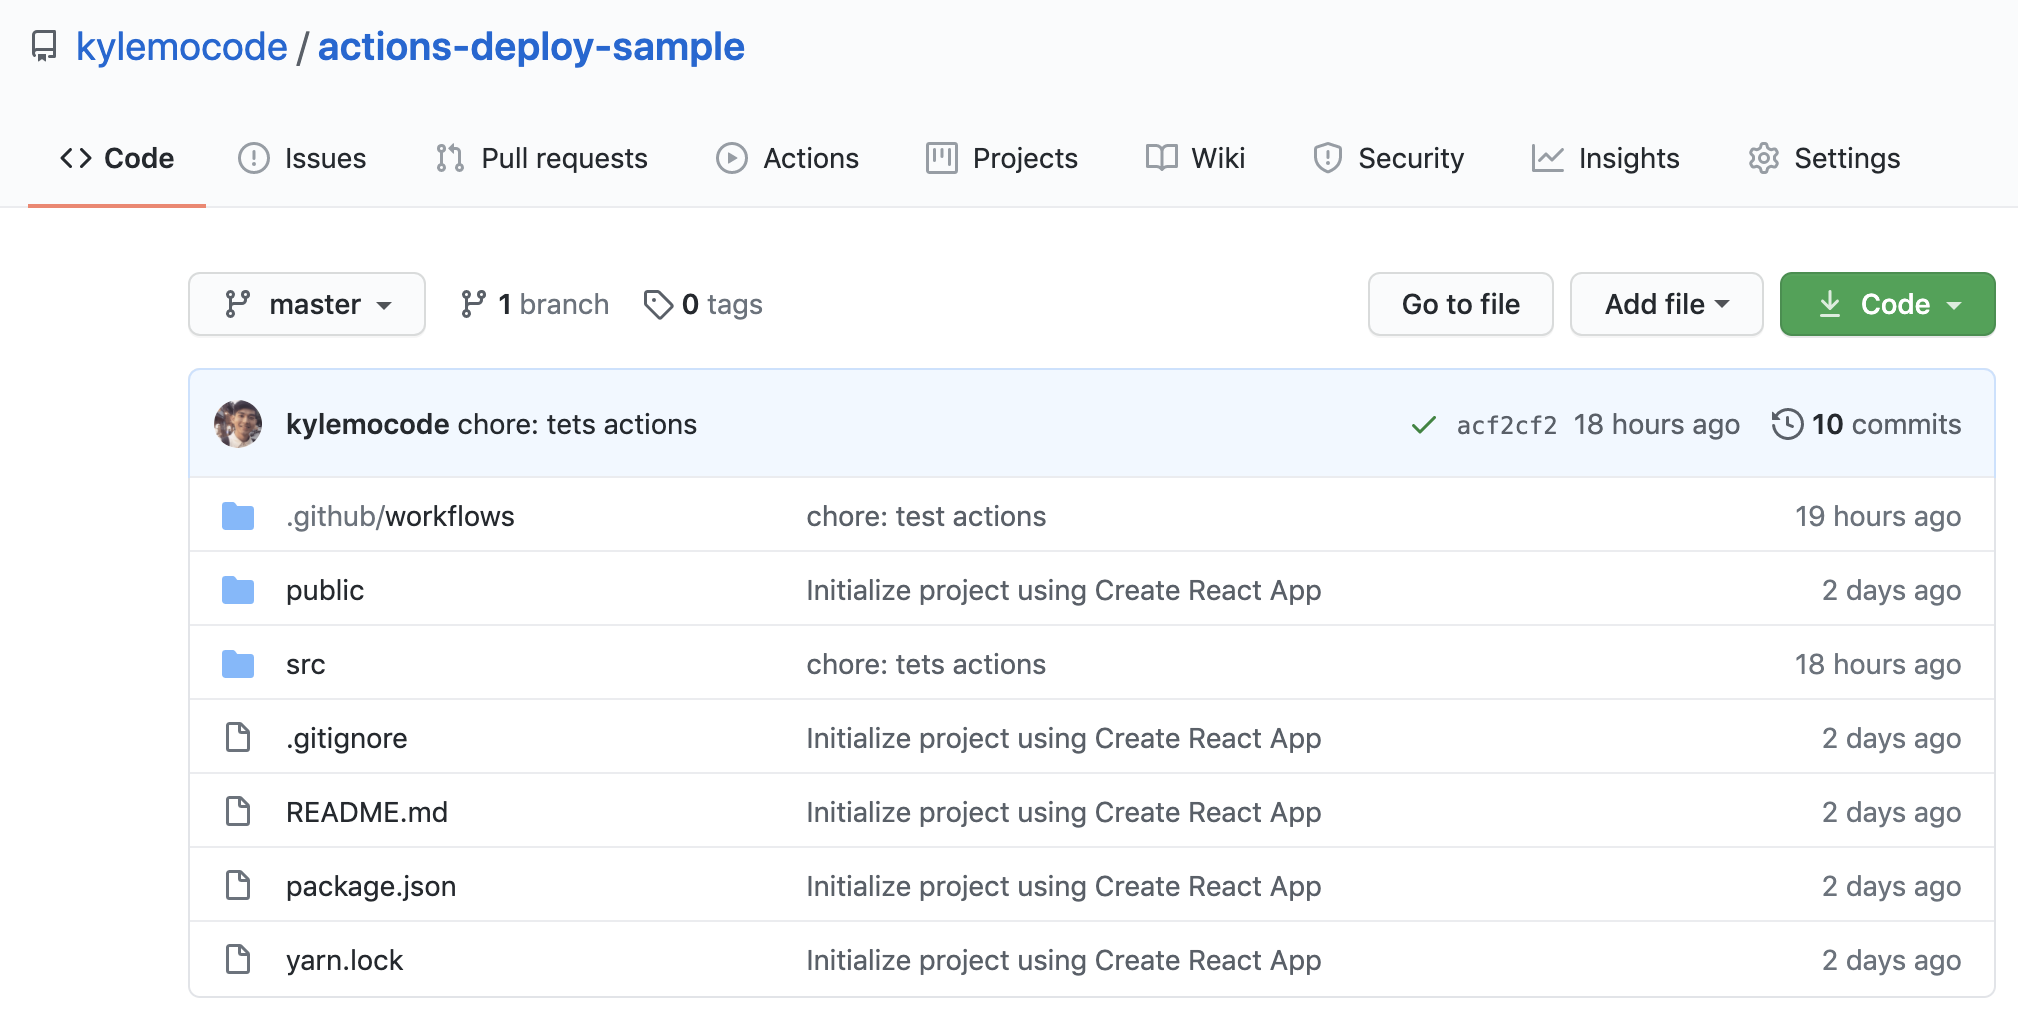Click the Go to file button
This screenshot has height=1020, width=2018.
point(1460,304)
